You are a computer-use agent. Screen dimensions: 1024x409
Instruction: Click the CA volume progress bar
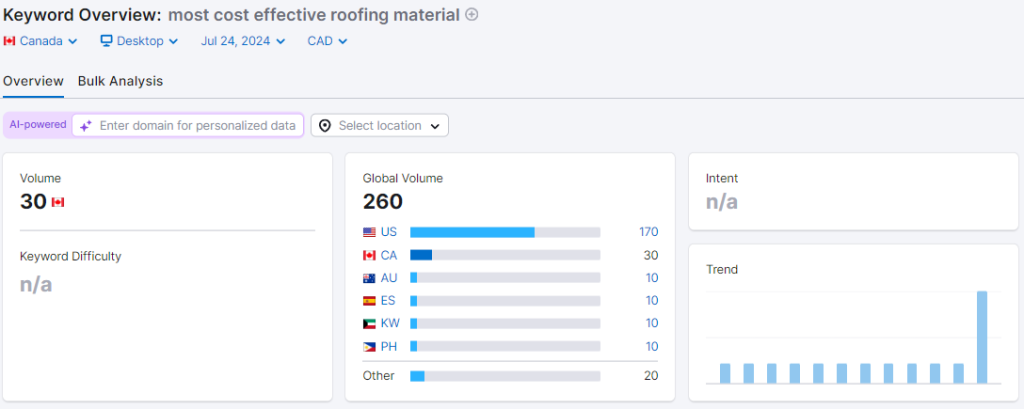click(x=505, y=255)
